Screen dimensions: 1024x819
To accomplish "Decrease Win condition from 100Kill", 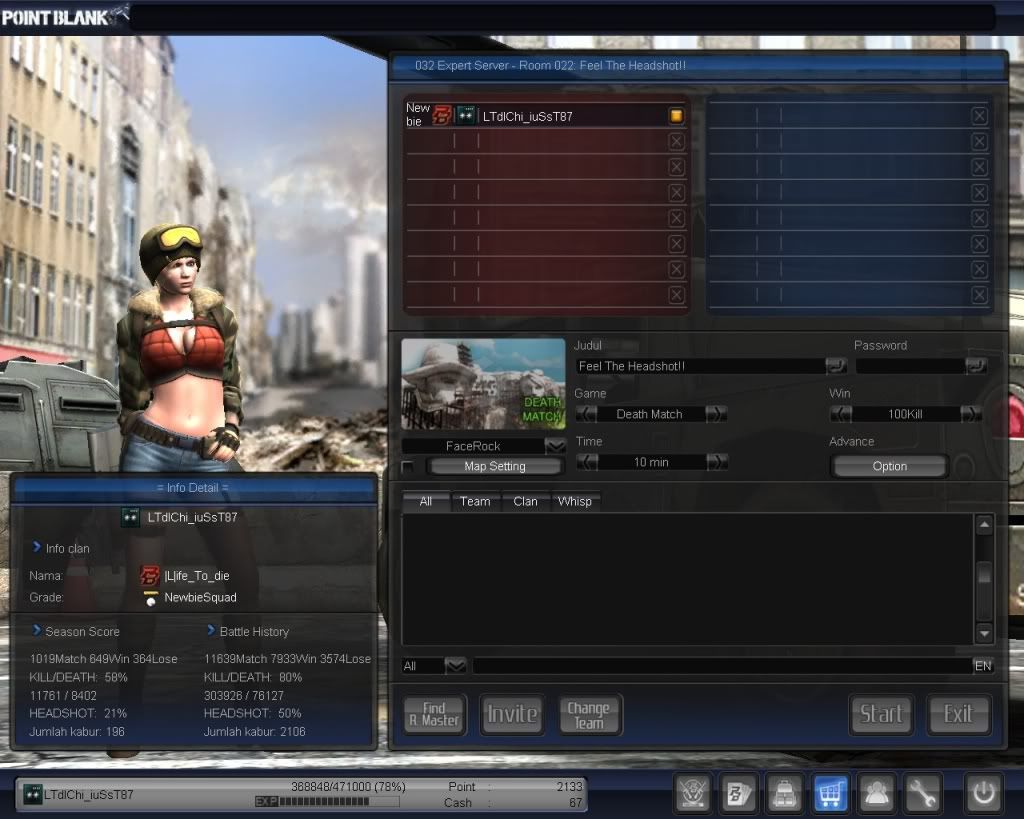I will (841, 414).
